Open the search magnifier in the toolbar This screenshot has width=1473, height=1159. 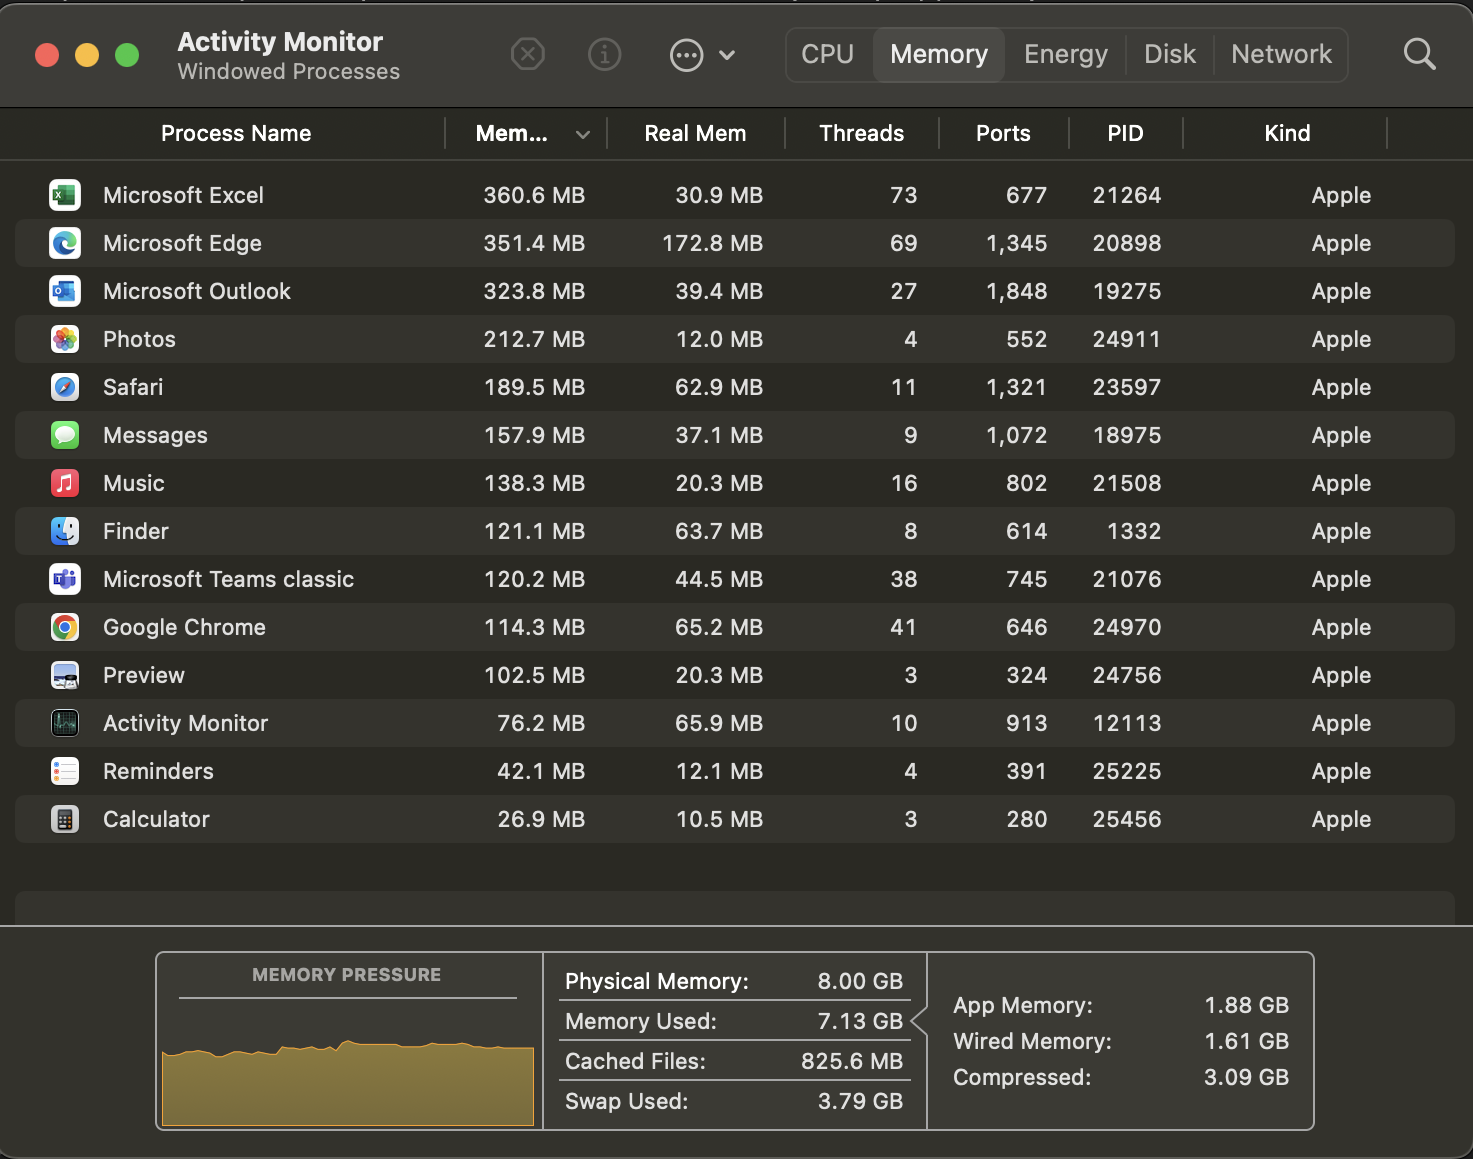(1419, 54)
